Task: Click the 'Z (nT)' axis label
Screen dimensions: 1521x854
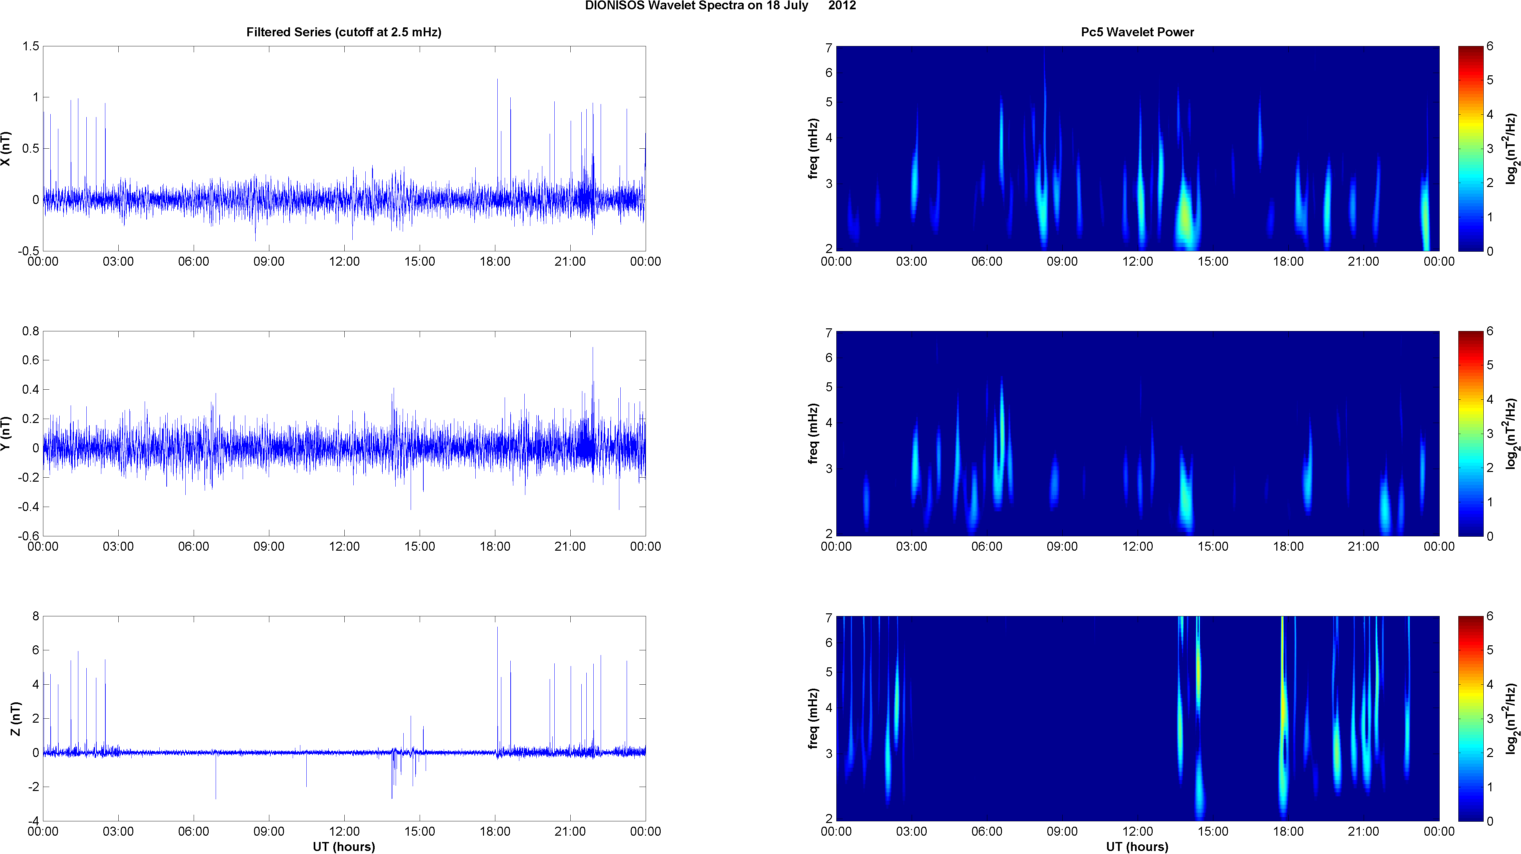Action: tap(15, 718)
